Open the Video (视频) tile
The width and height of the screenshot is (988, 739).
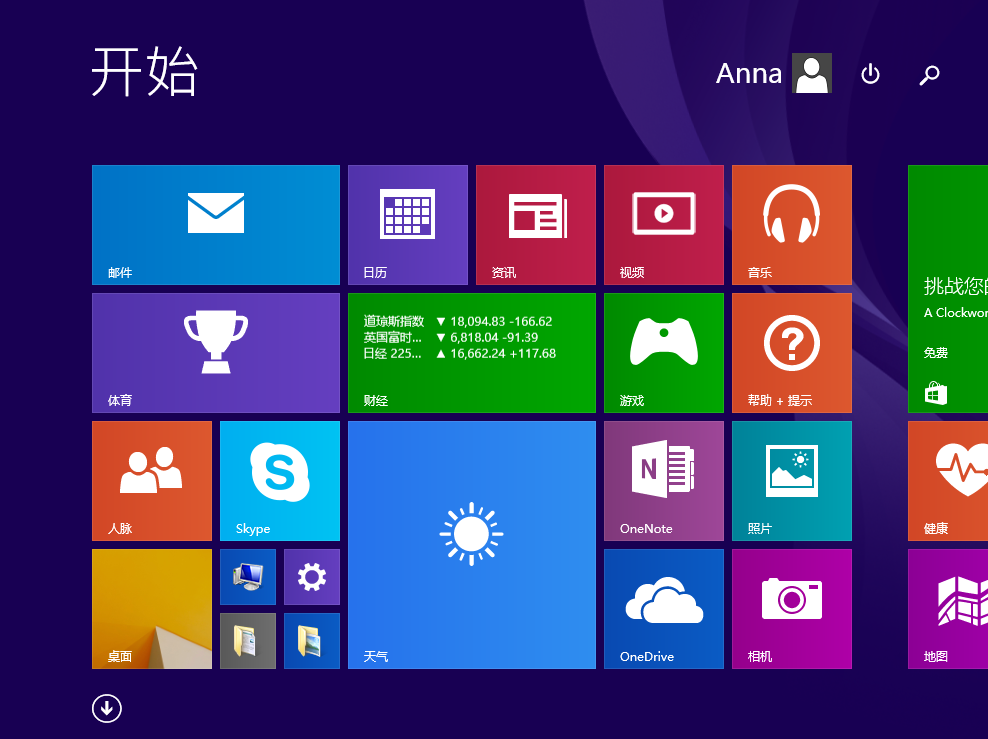(662, 224)
